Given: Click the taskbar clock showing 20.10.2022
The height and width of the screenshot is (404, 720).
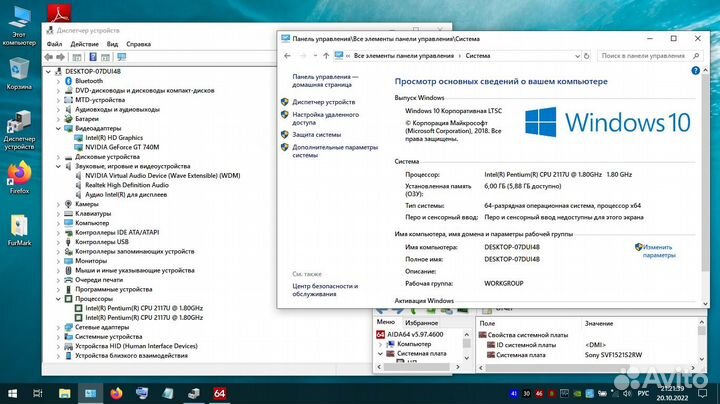Looking at the screenshot, I should (x=672, y=393).
